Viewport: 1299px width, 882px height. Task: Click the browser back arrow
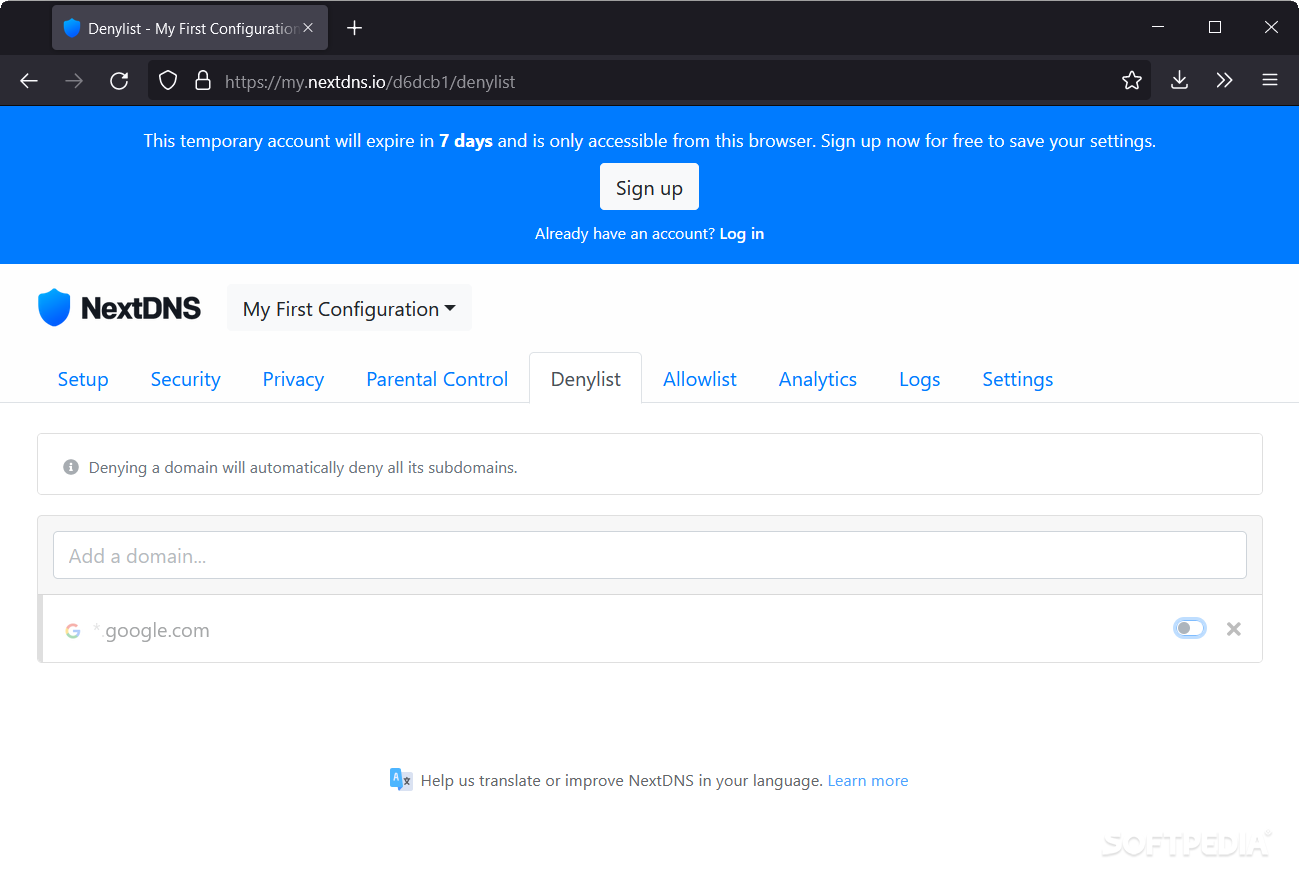(x=29, y=81)
